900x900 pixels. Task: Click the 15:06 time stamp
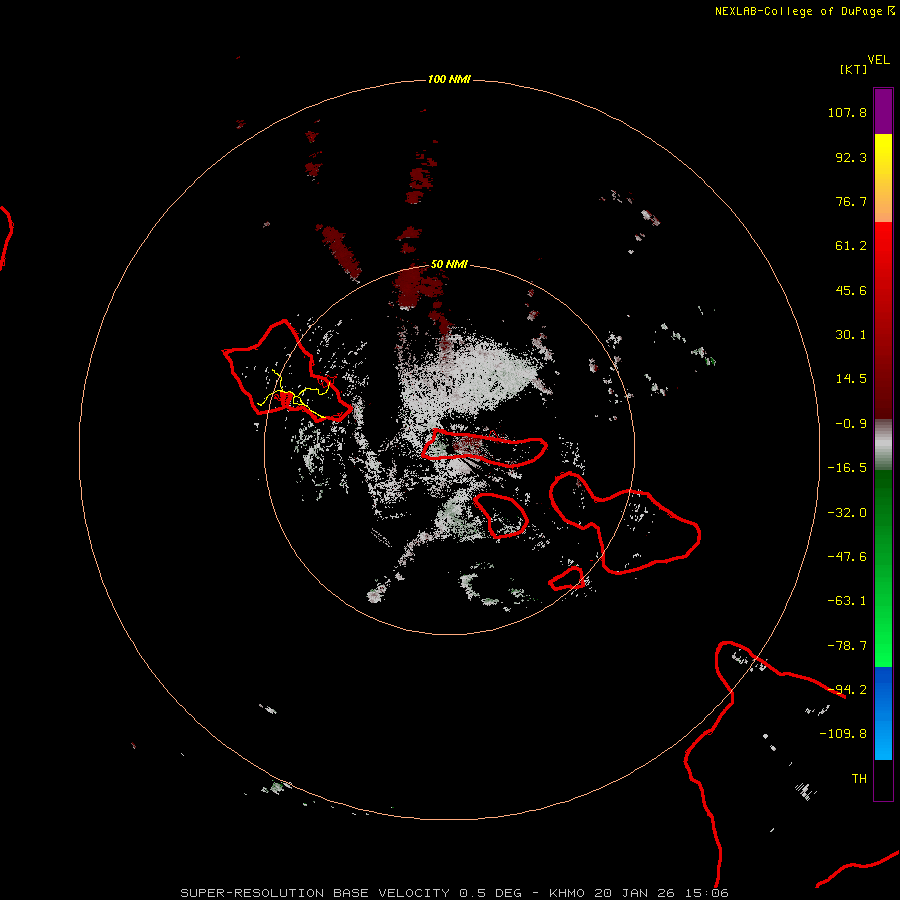coord(709,893)
